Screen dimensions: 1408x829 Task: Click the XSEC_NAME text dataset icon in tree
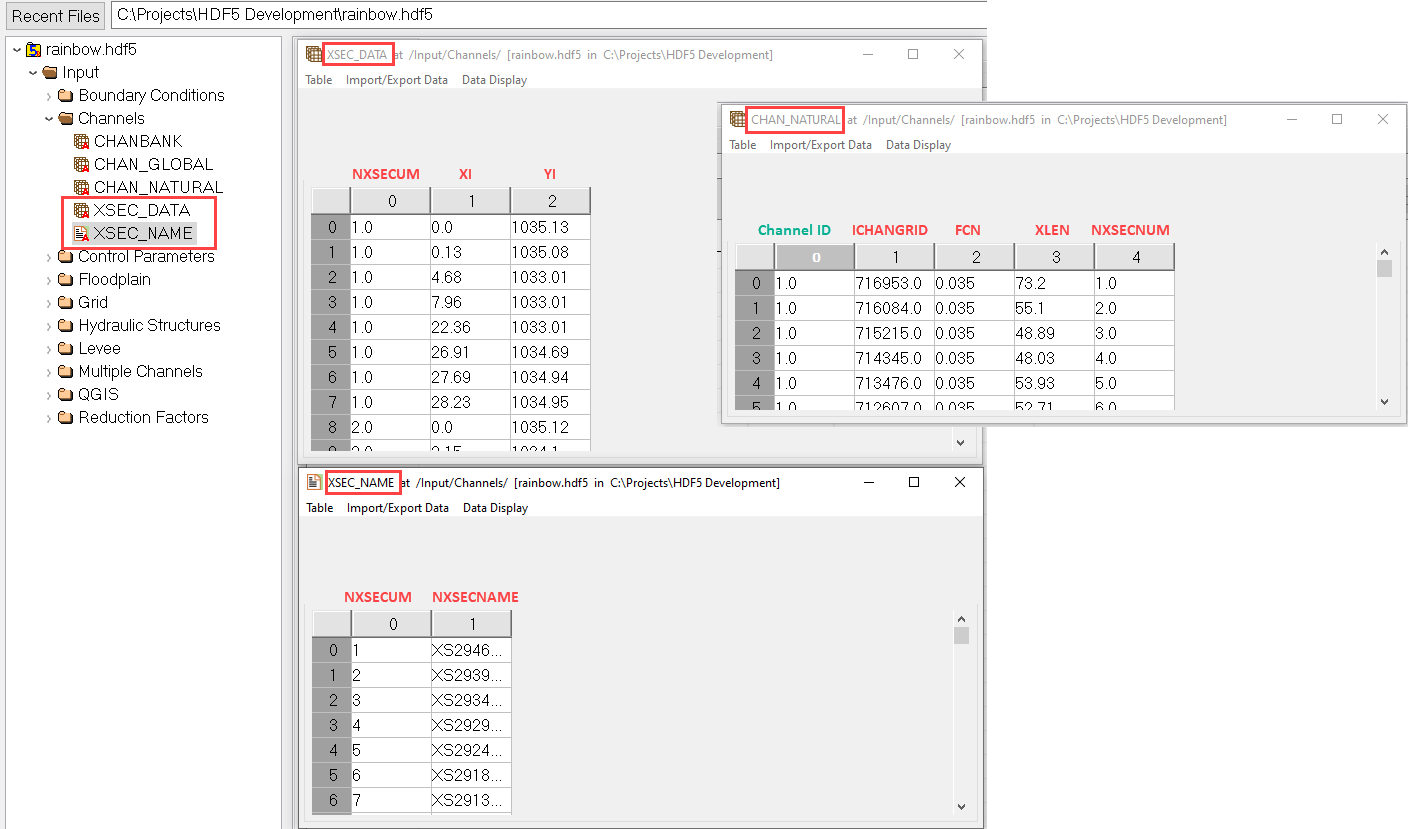click(x=82, y=234)
